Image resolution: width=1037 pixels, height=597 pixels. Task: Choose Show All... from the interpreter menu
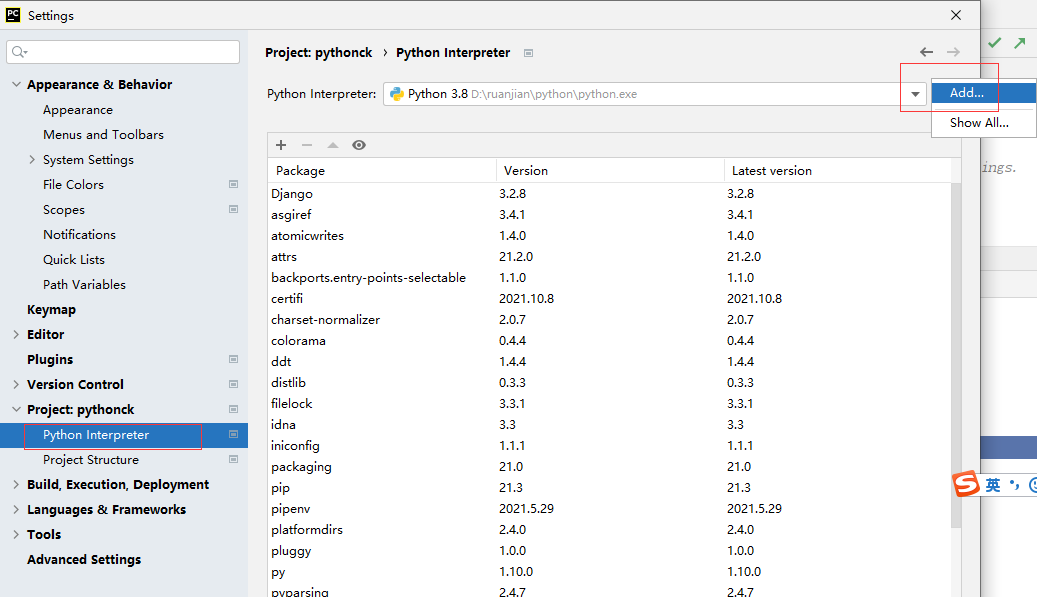[x=983, y=122]
